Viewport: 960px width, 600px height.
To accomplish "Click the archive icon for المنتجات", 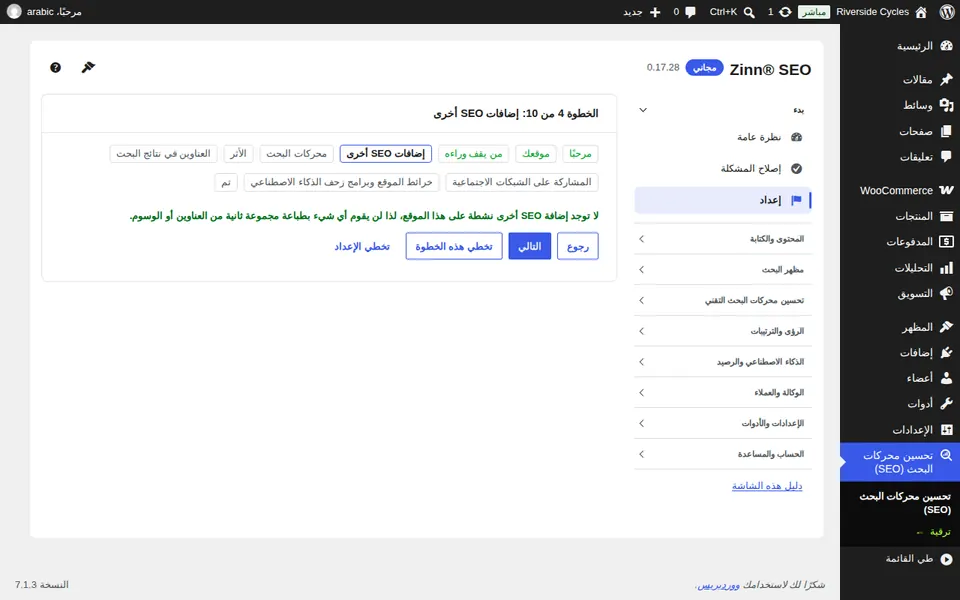I will (x=947, y=216).
